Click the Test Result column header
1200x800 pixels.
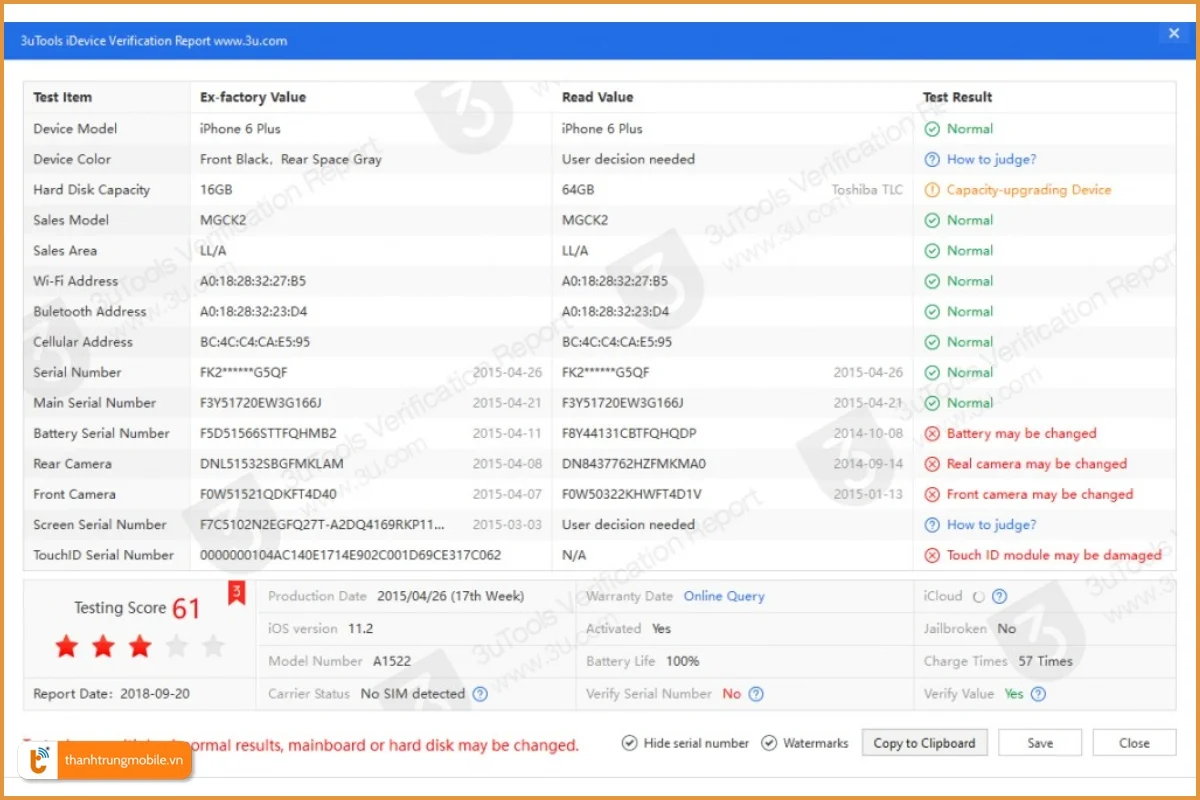tap(957, 98)
